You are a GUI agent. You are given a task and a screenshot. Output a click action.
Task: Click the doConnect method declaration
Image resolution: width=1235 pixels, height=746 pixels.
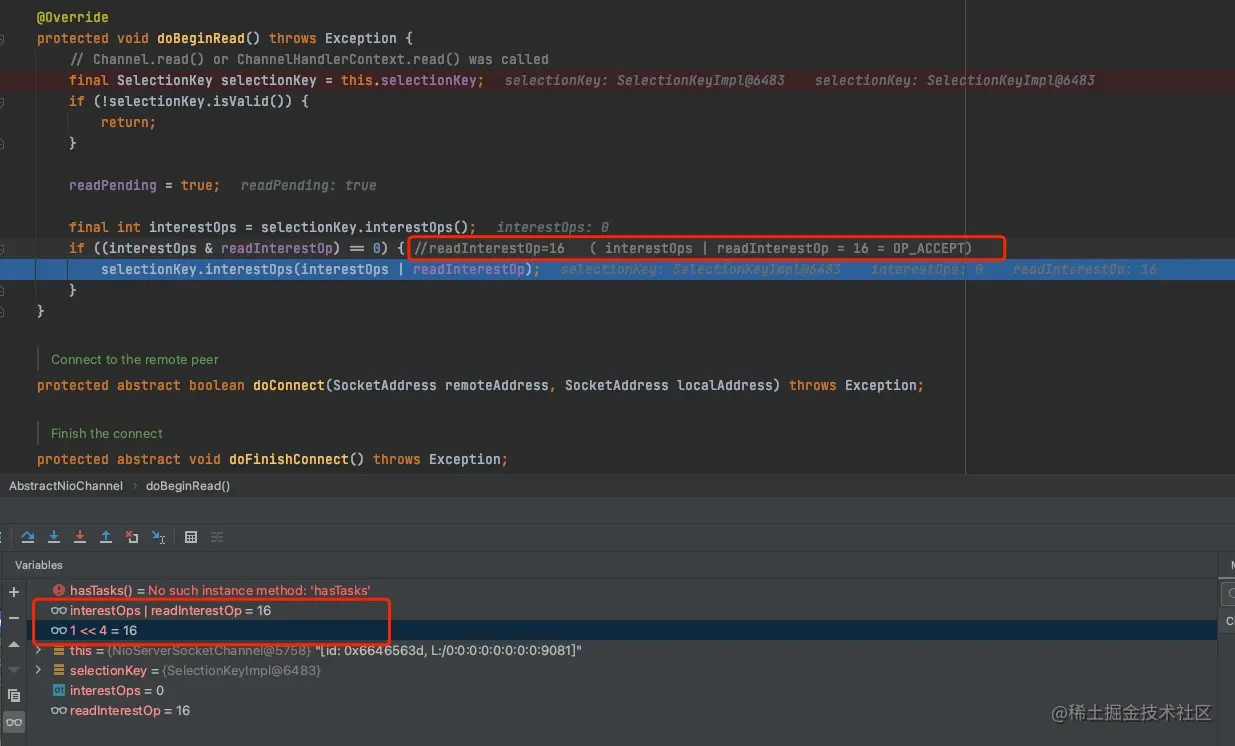click(x=480, y=385)
